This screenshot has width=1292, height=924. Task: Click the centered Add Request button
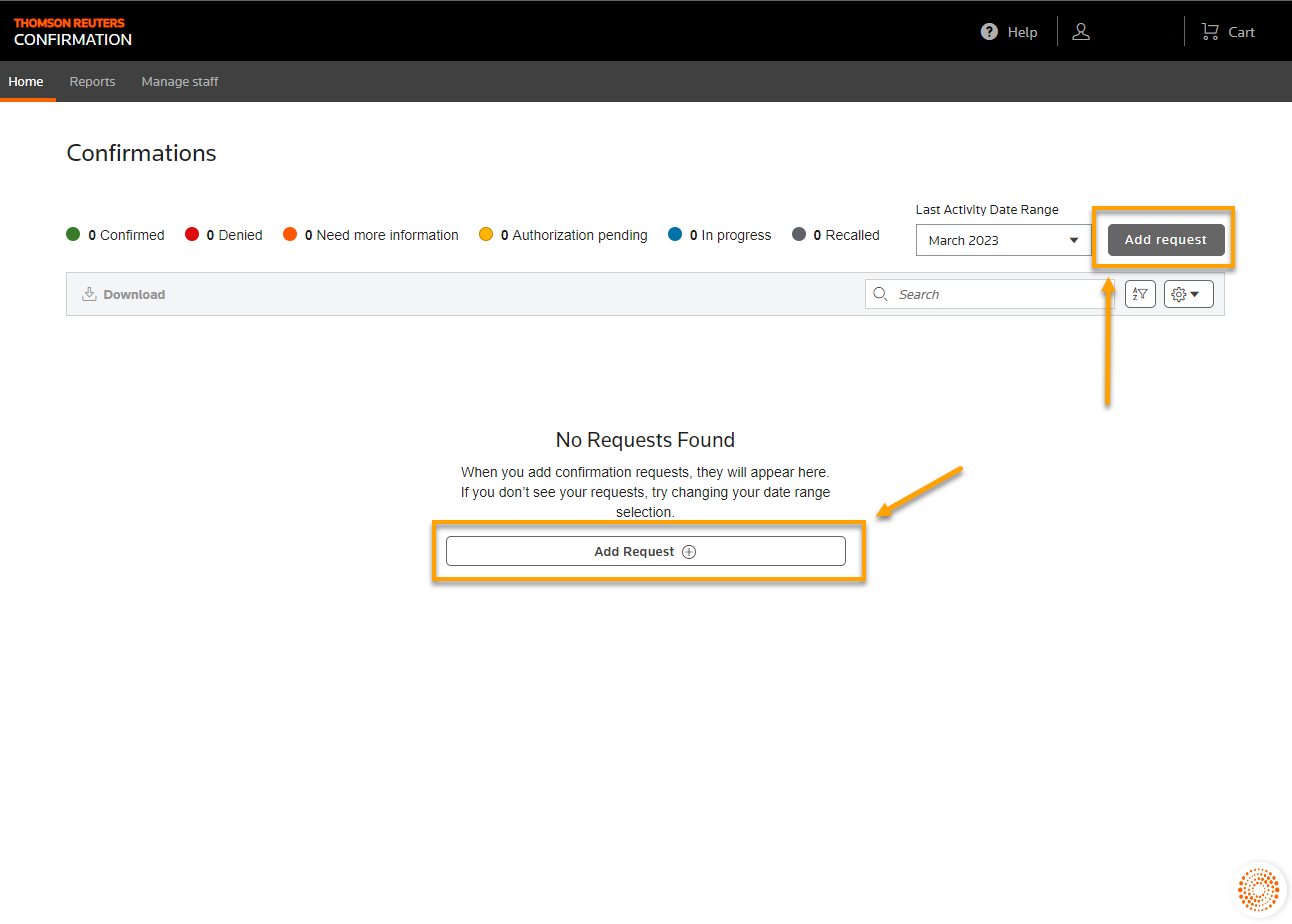tap(645, 551)
